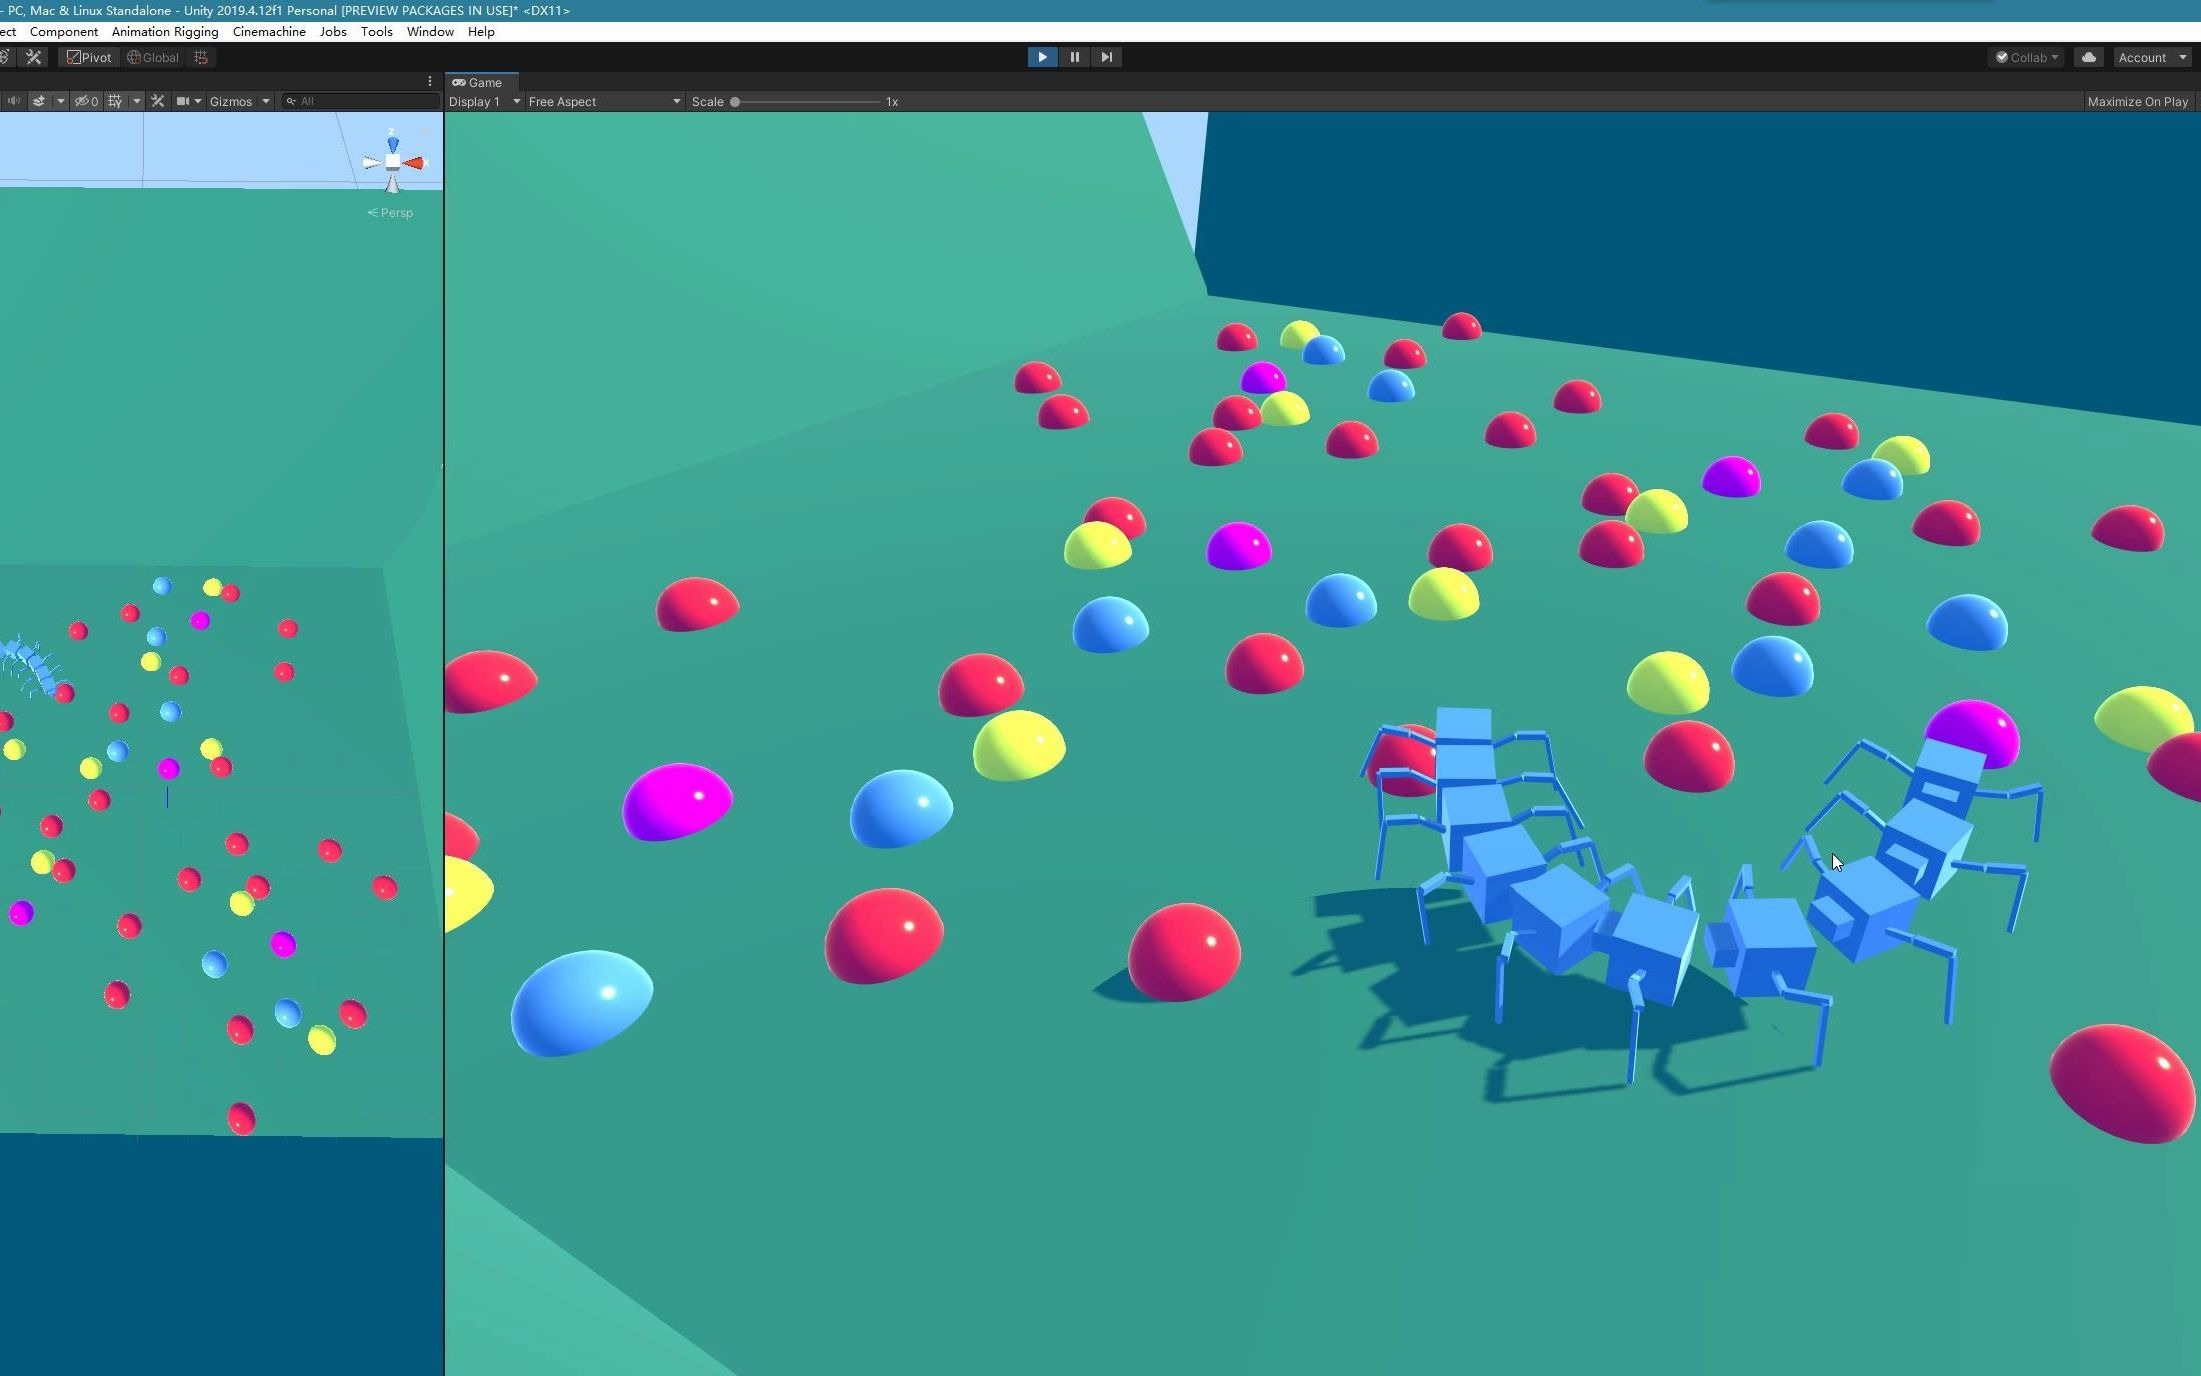The image size is (2201, 1376).
Task: Toggle Pivot mode in the toolbar
Action: [89, 57]
